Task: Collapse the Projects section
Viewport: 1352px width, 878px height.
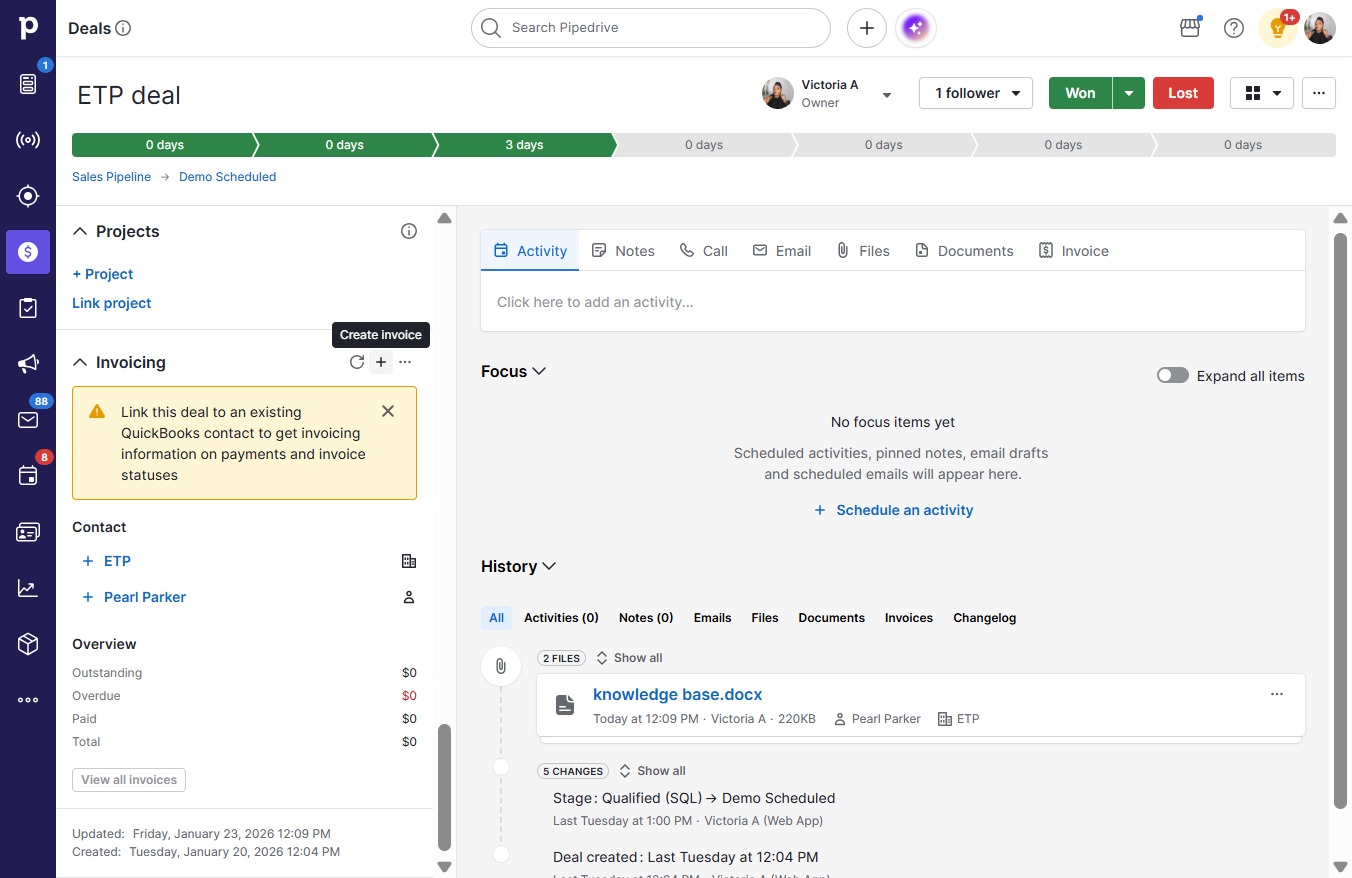Action: point(80,231)
